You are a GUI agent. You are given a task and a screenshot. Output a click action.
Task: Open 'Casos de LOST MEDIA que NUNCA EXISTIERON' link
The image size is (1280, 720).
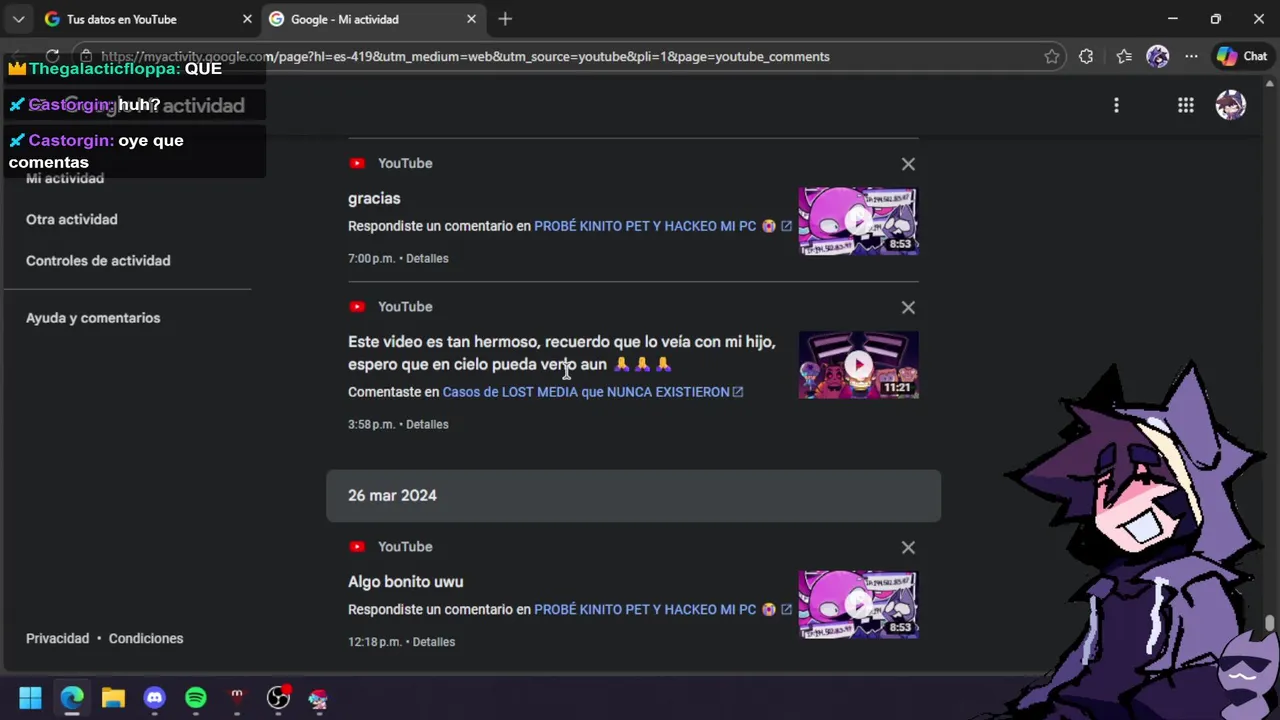click(586, 392)
